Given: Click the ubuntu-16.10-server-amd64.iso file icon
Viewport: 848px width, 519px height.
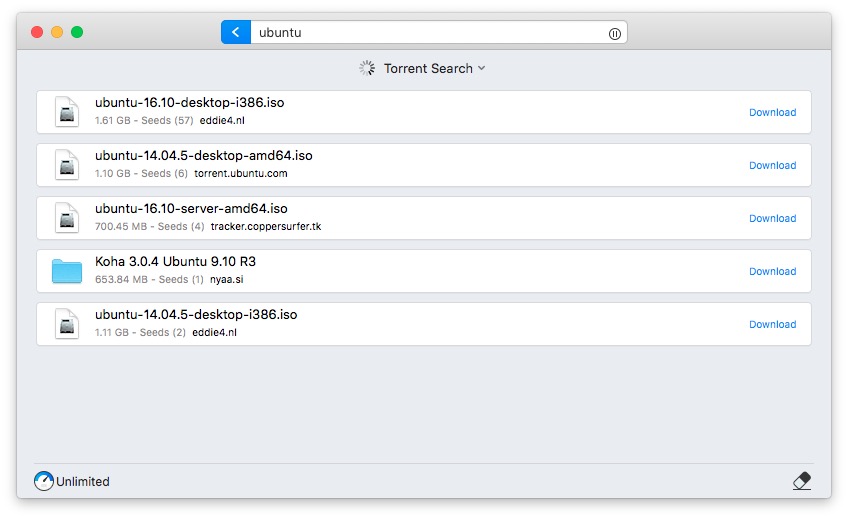Looking at the screenshot, I should 67,218.
